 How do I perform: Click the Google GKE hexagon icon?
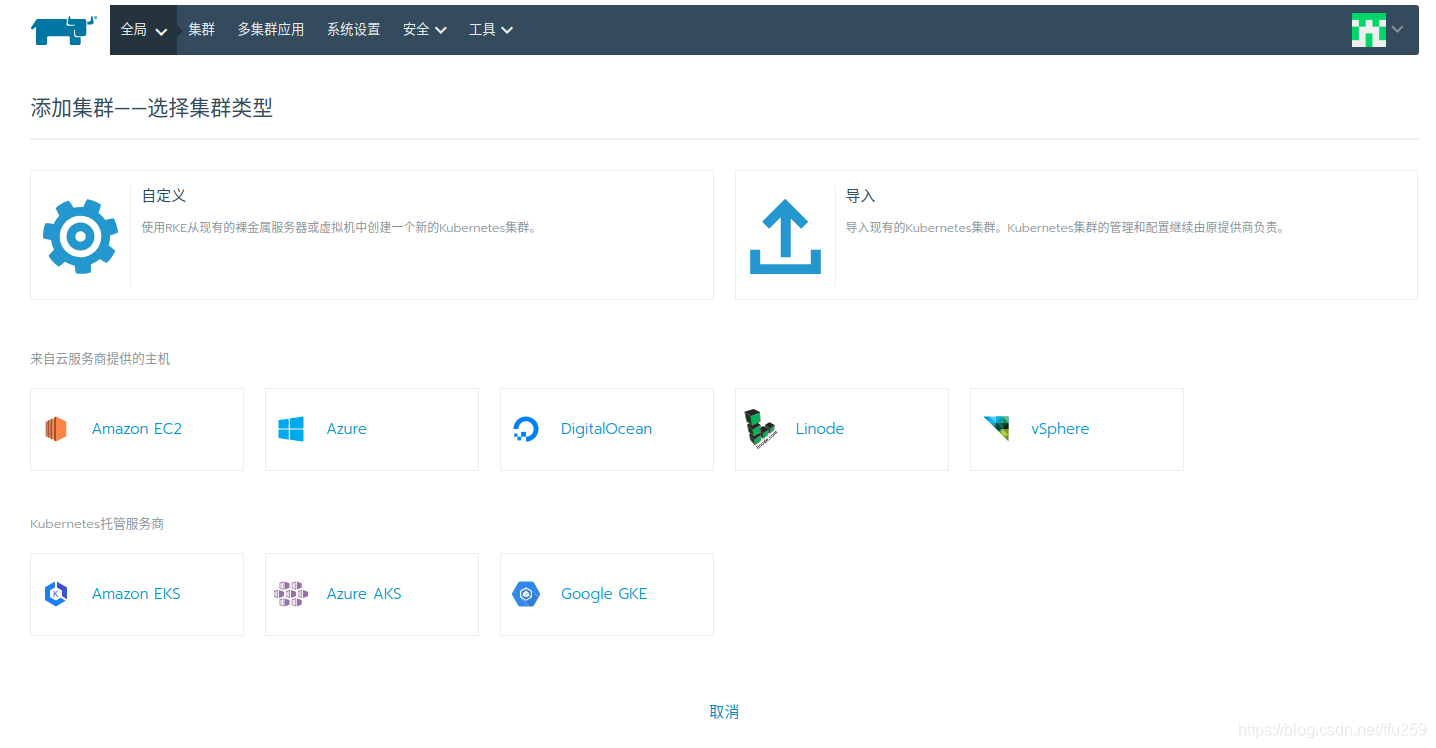[526, 594]
